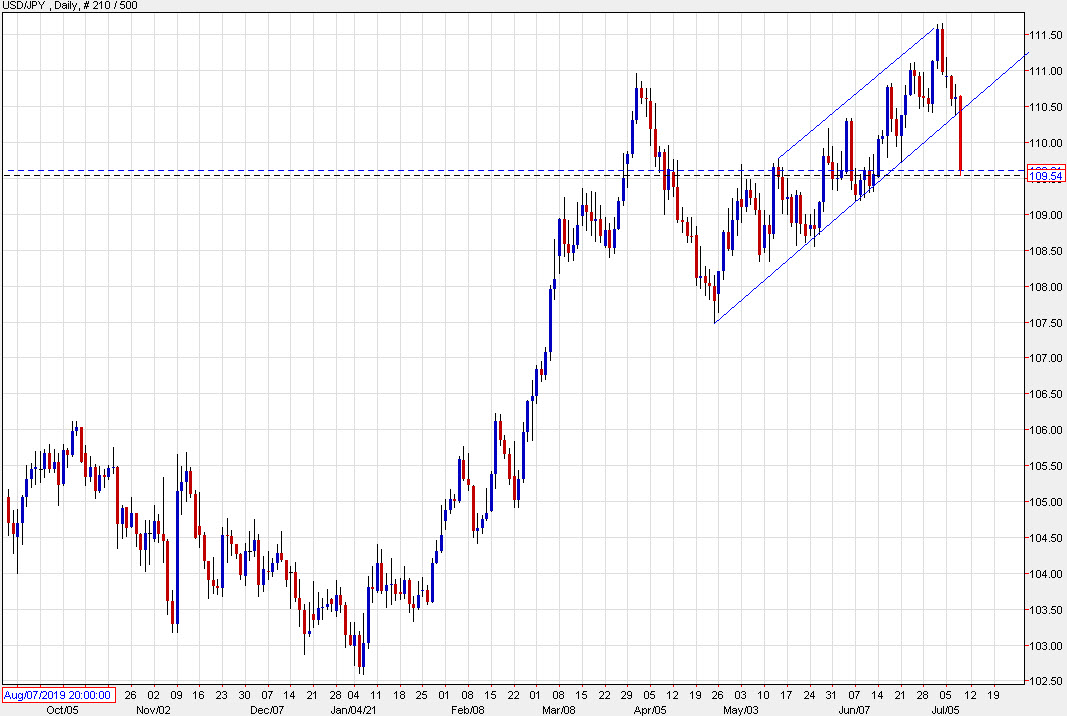
Task: Click the 106.00 price axis label
Action: [x=1046, y=430]
